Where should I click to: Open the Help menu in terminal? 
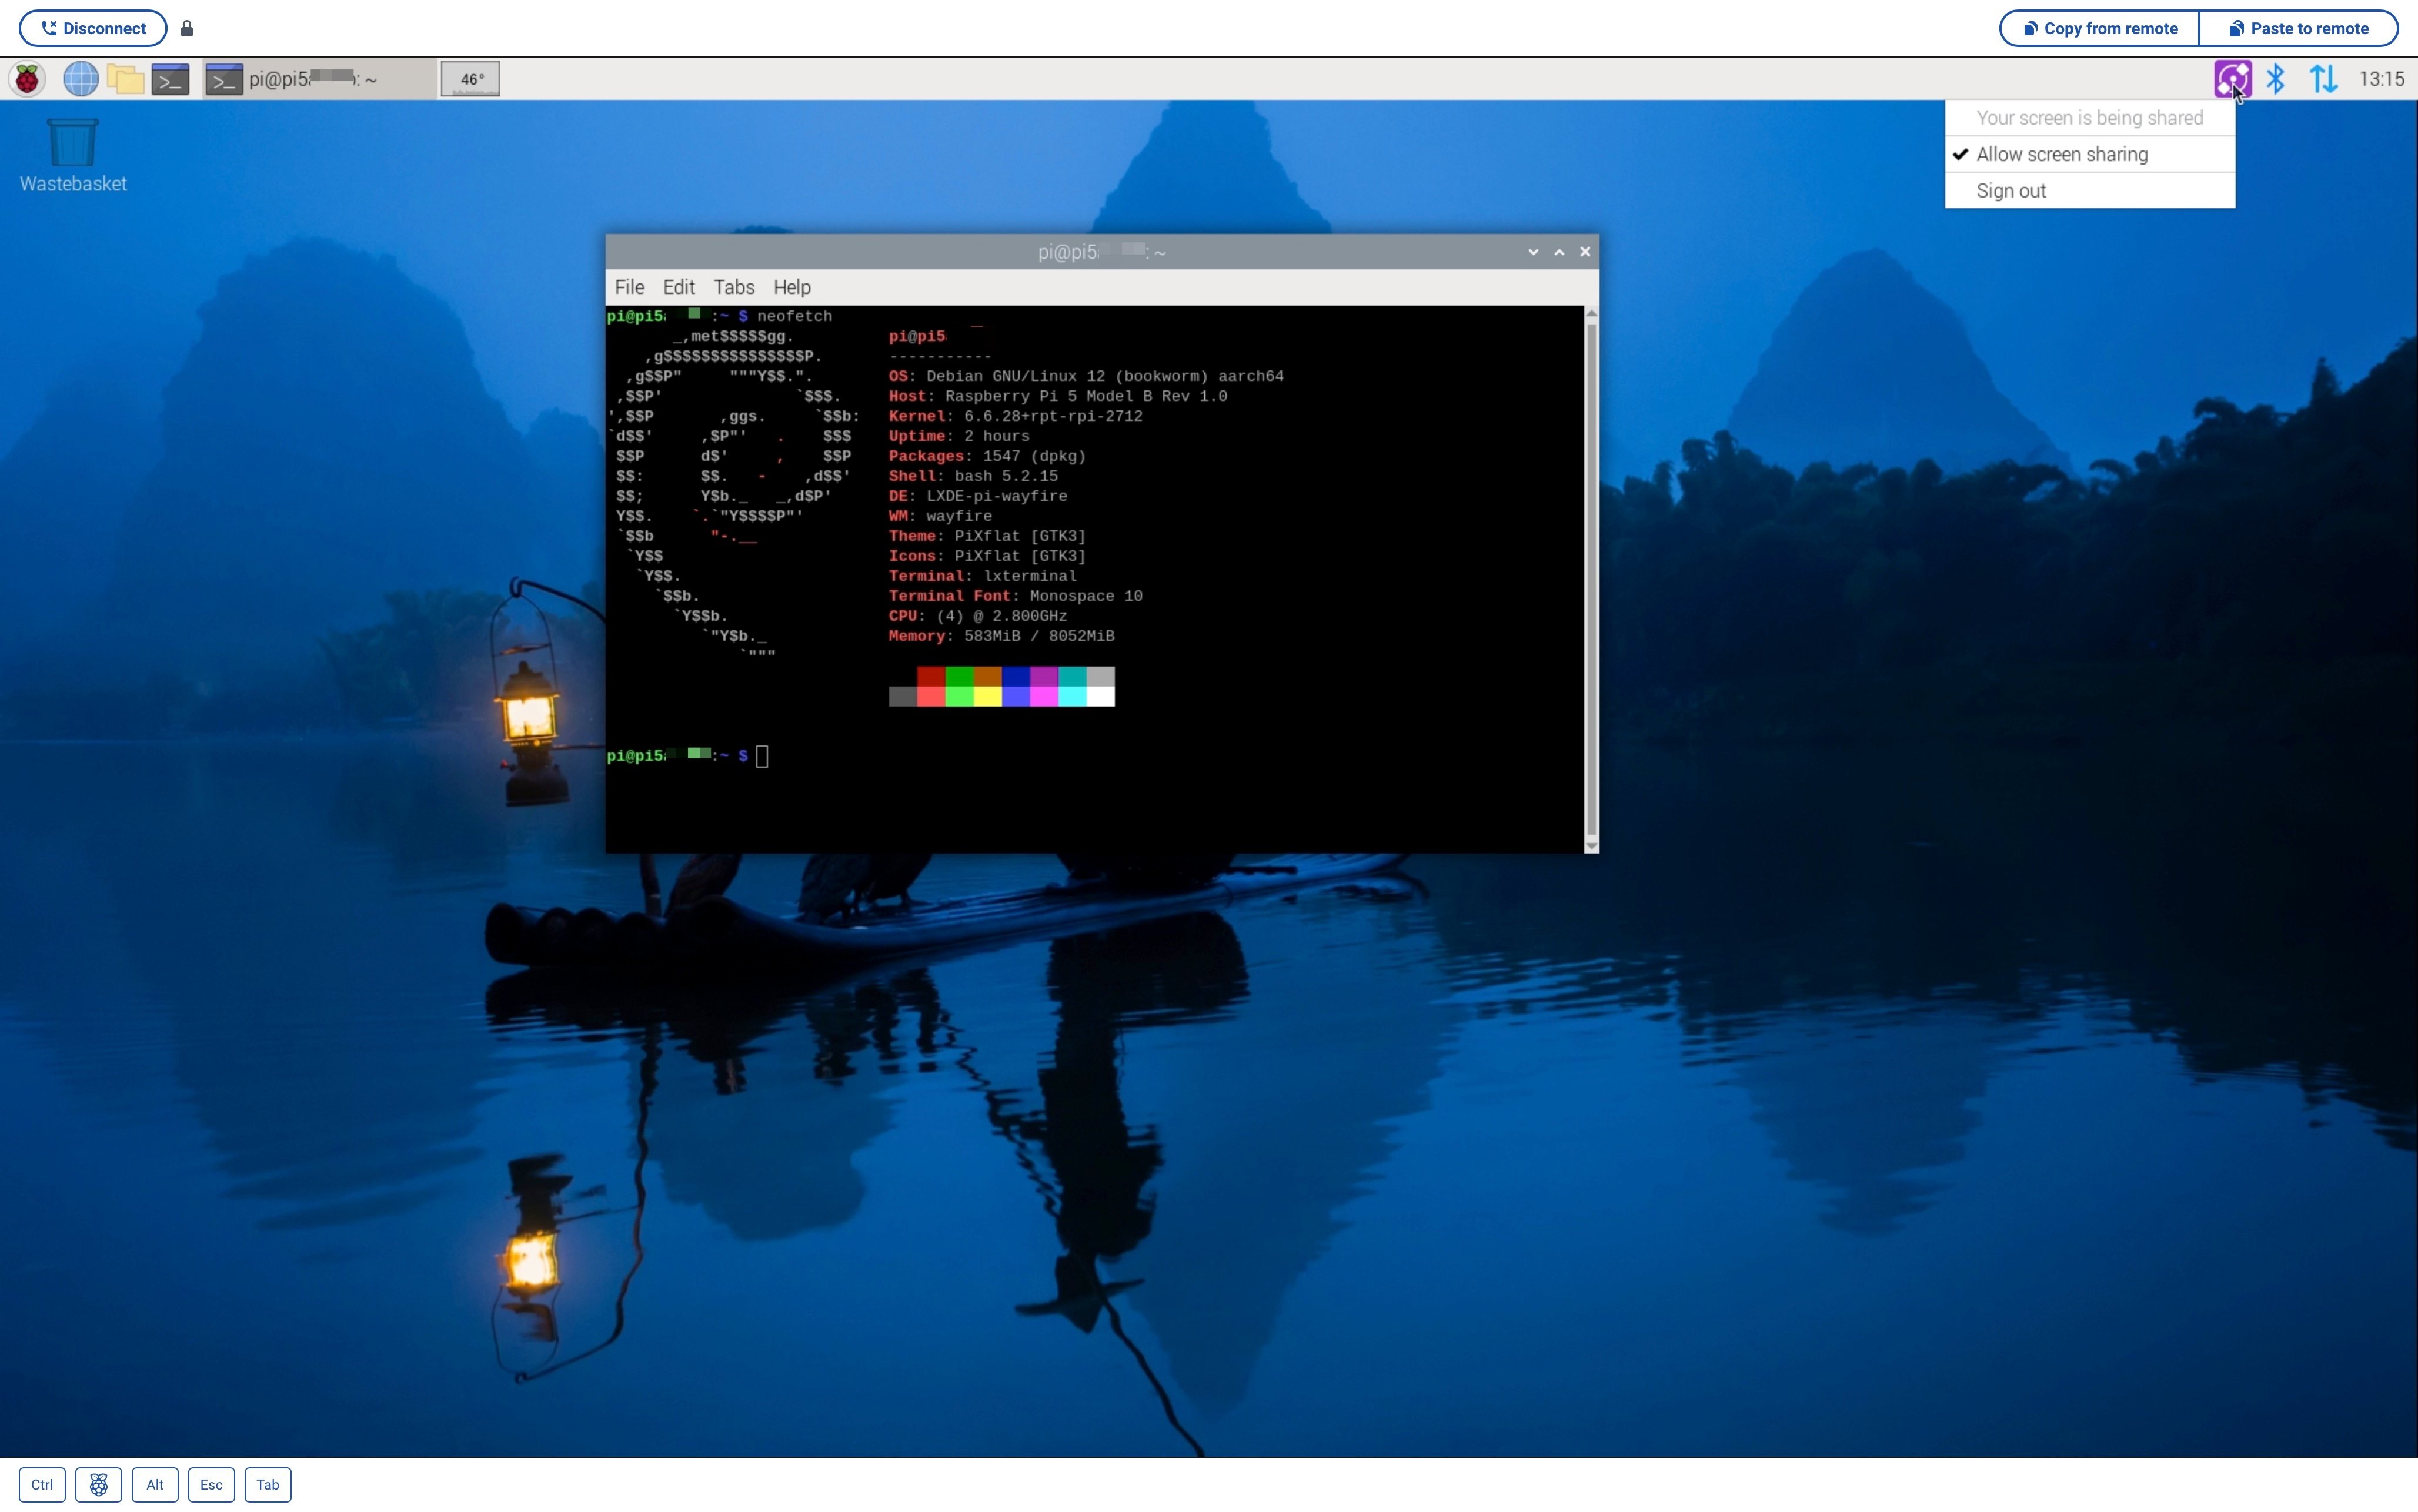pyautogui.click(x=791, y=287)
